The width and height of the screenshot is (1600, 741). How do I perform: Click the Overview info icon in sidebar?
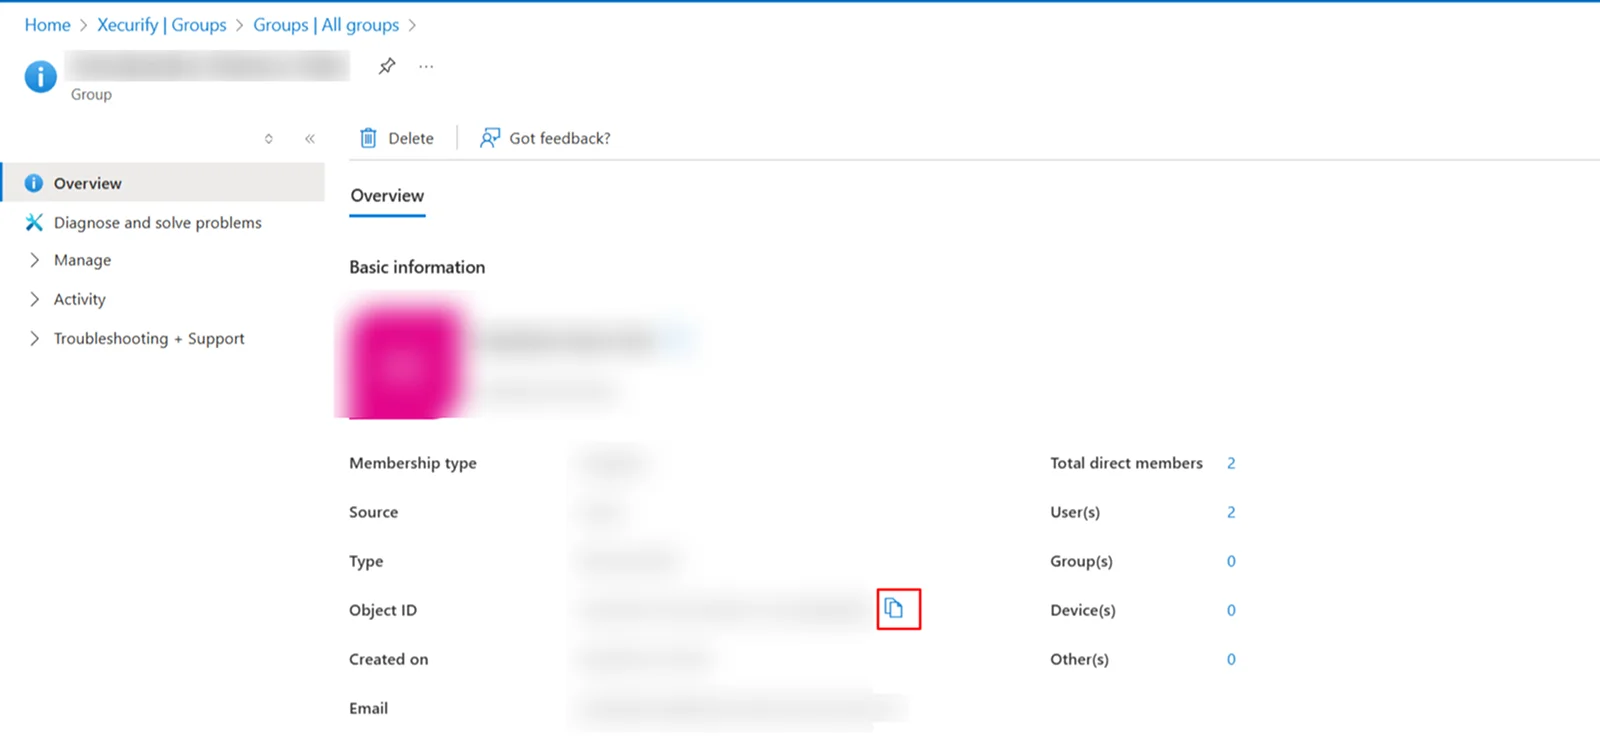click(x=34, y=183)
